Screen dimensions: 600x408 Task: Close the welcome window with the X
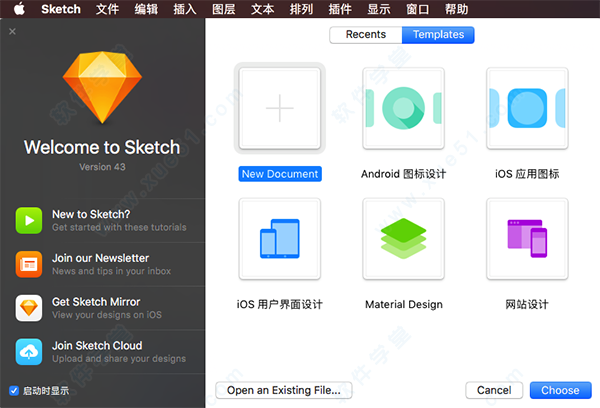tap(12, 31)
